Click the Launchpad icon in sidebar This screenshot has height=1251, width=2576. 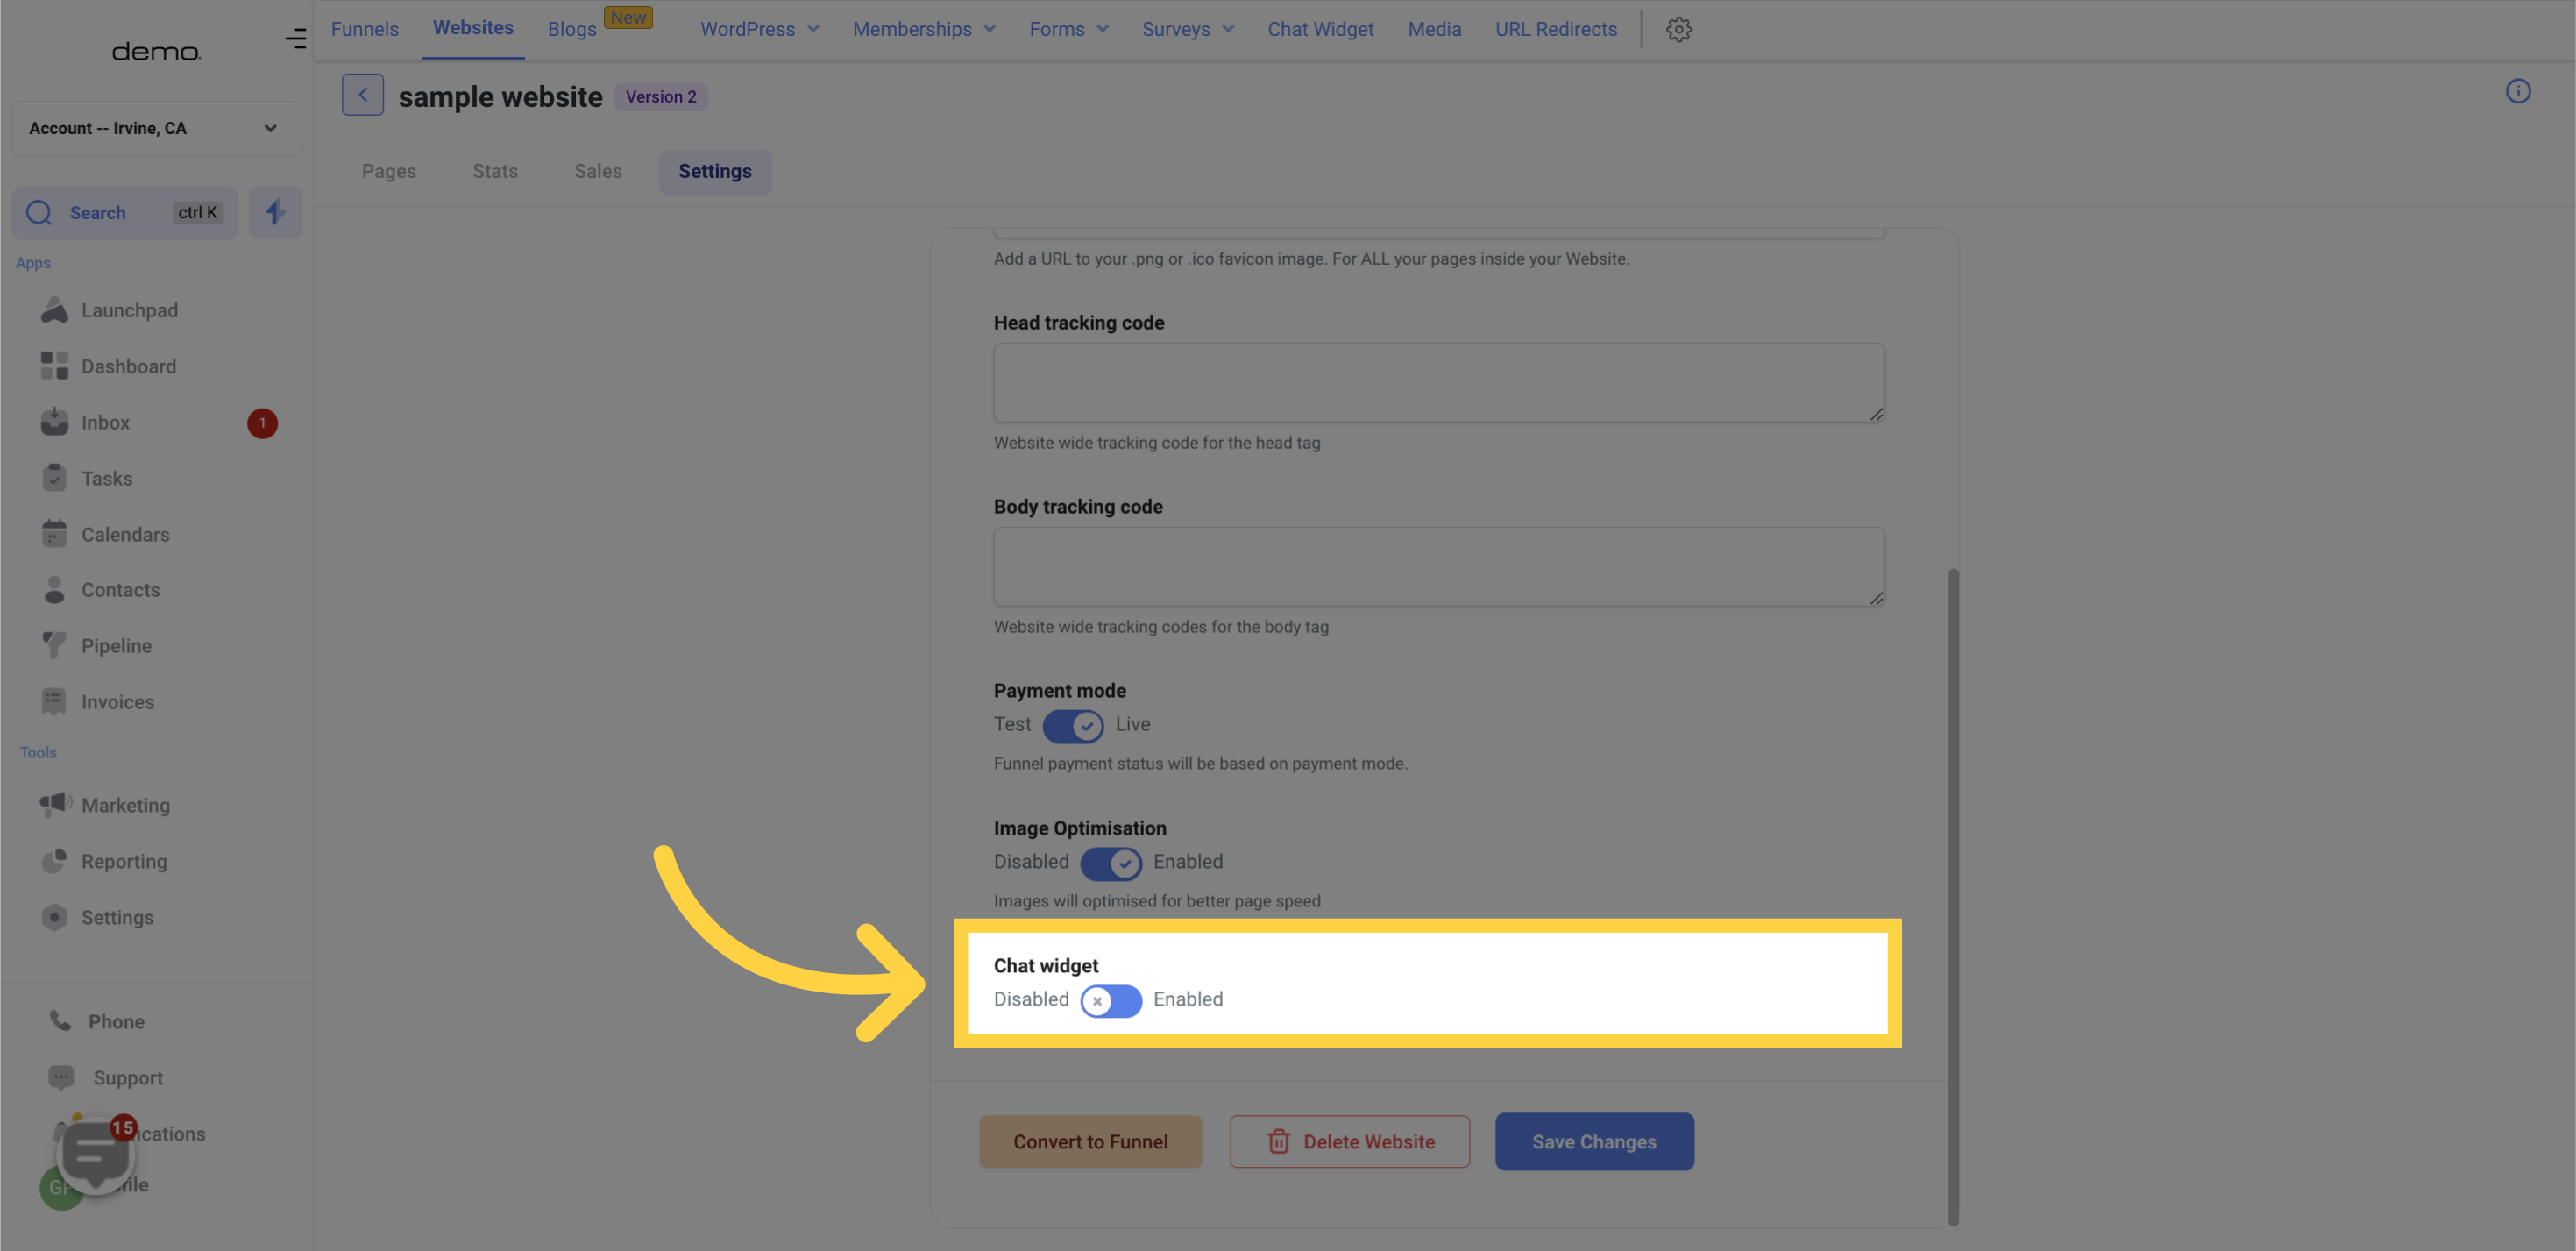coord(54,308)
